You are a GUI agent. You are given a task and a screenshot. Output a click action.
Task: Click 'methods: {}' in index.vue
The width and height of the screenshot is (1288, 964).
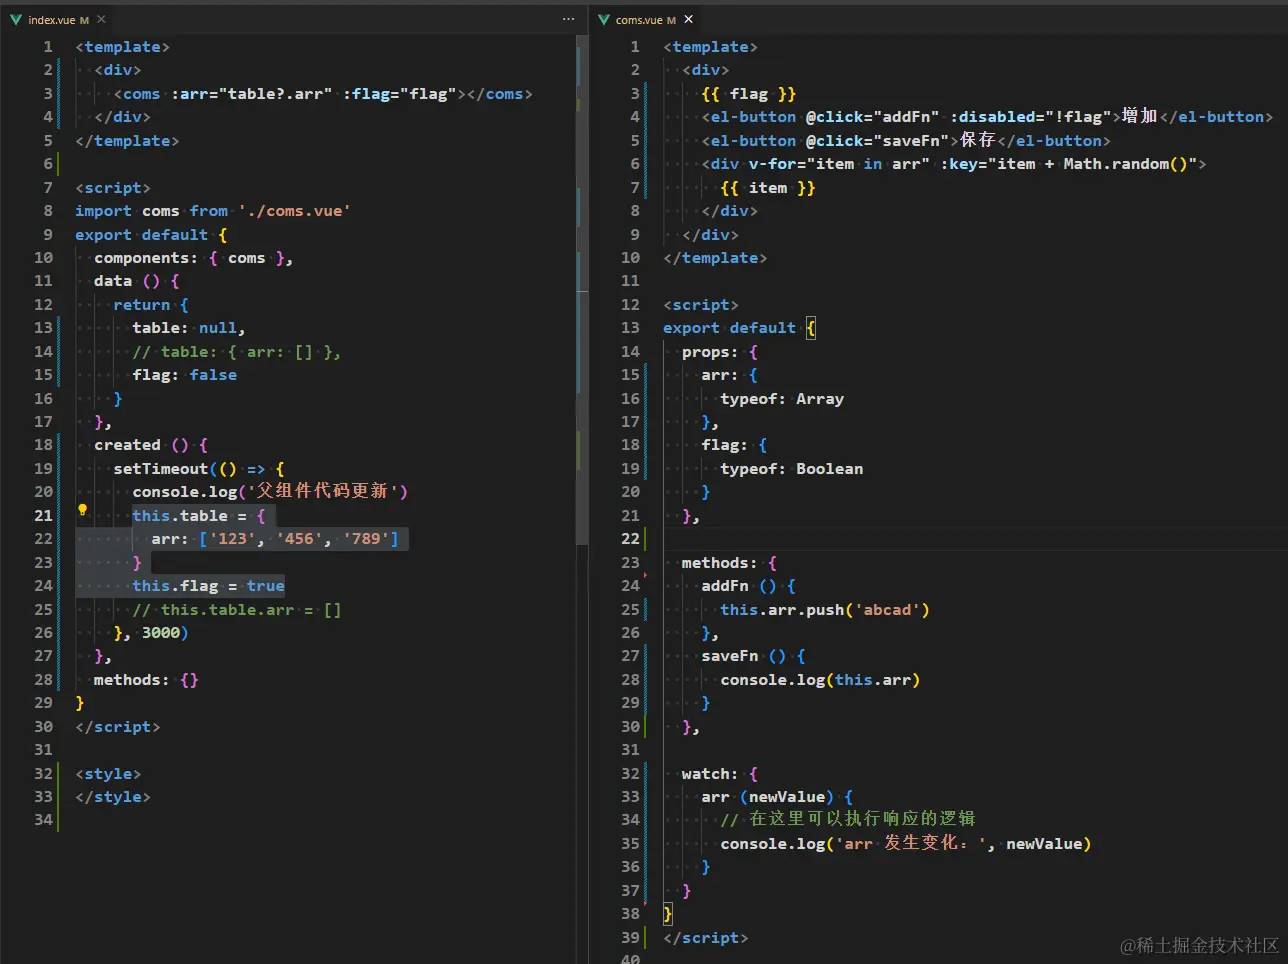click(146, 680)
